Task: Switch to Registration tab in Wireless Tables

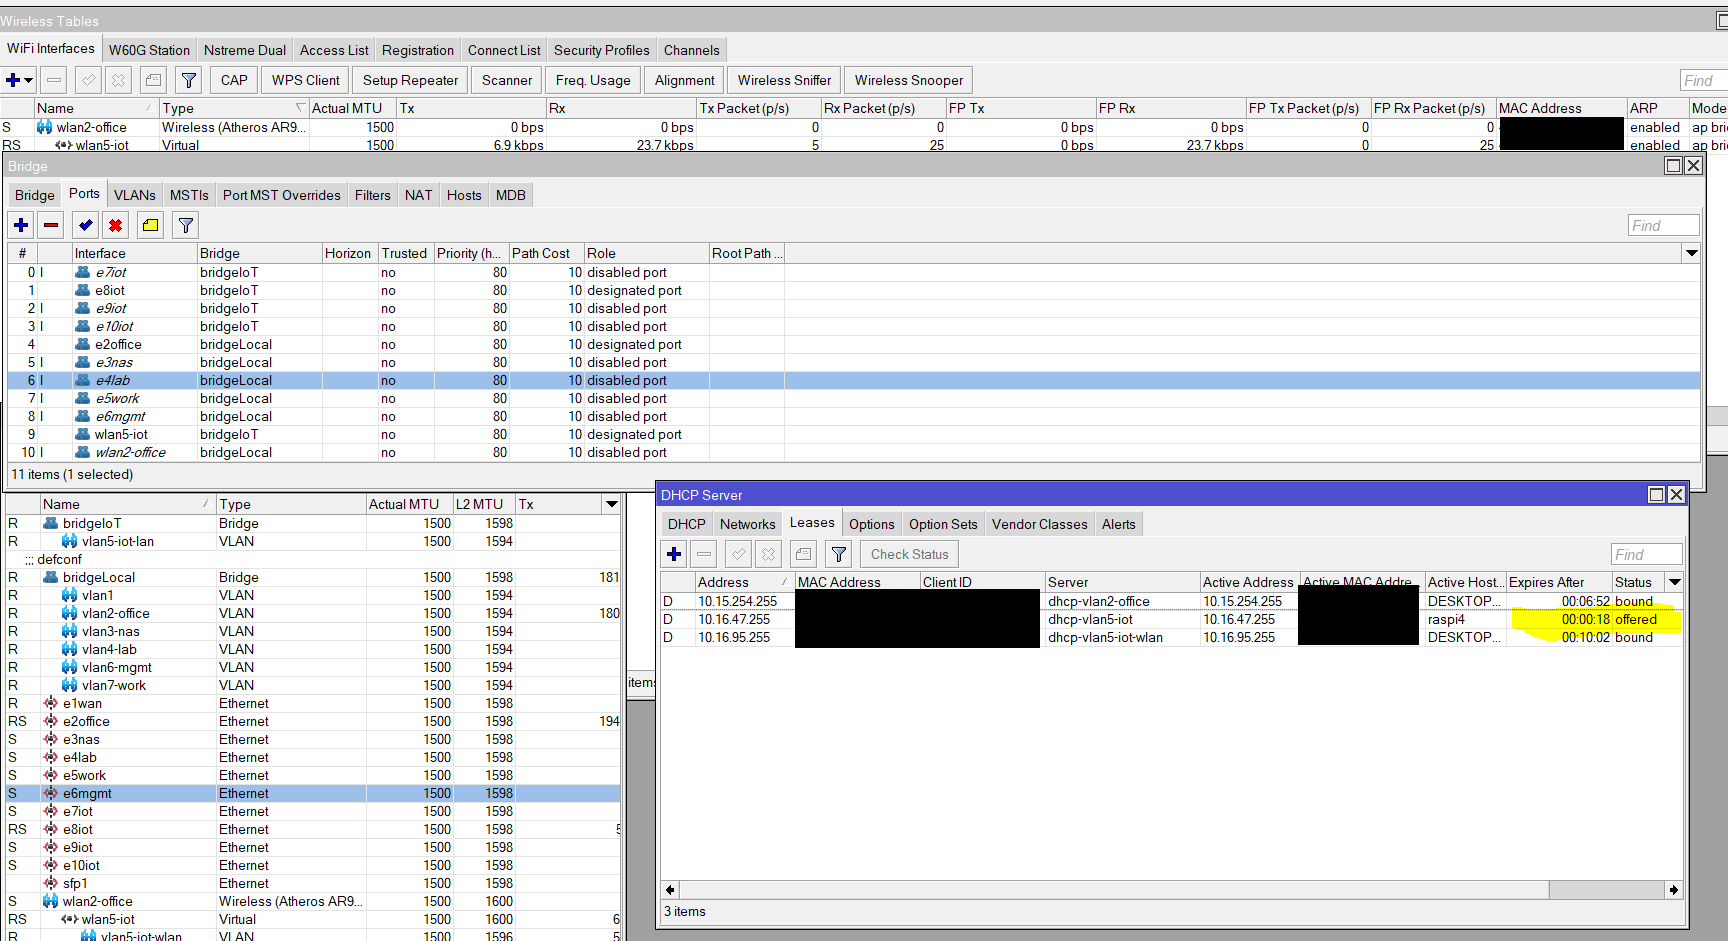Action: (x=417, y=50)
